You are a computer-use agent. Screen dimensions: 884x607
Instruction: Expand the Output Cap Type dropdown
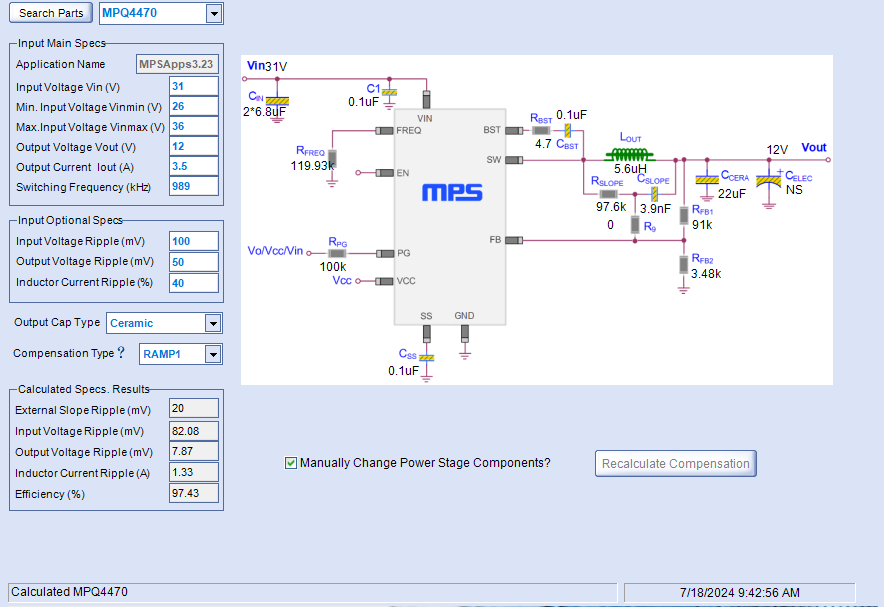point(213,324)
